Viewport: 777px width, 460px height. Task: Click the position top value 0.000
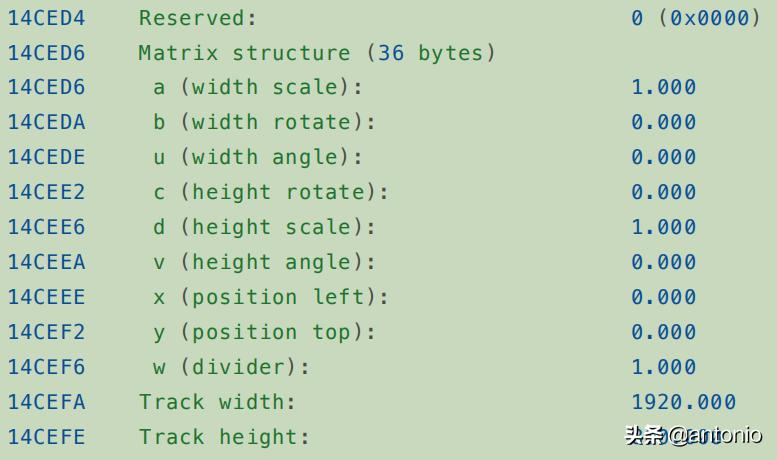tap(664, 333)
